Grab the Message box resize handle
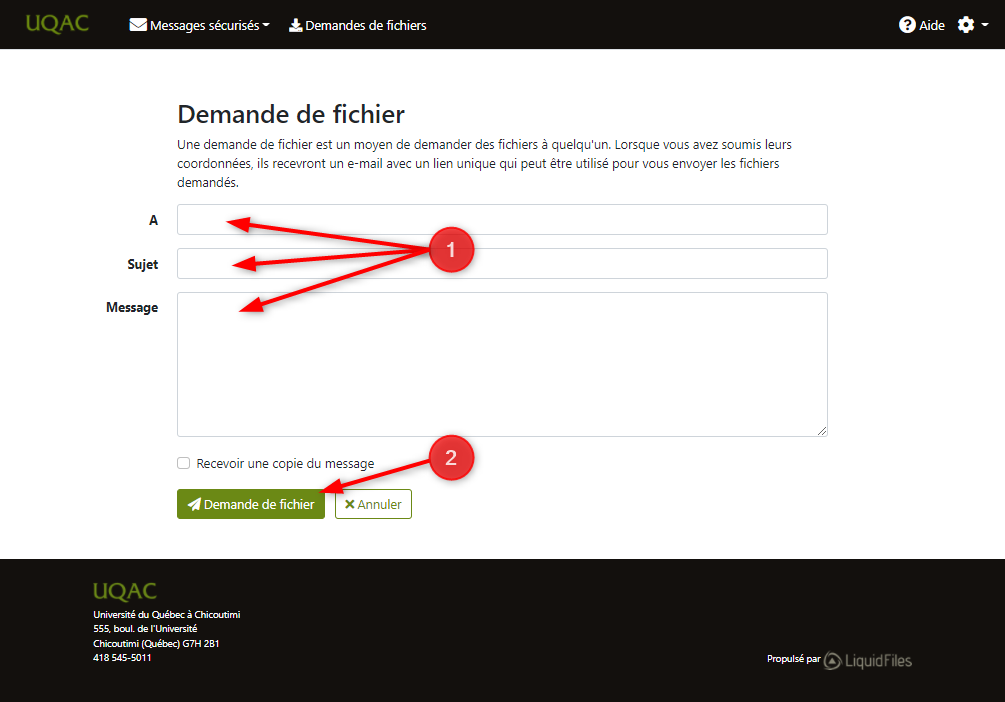 [822, 431]
